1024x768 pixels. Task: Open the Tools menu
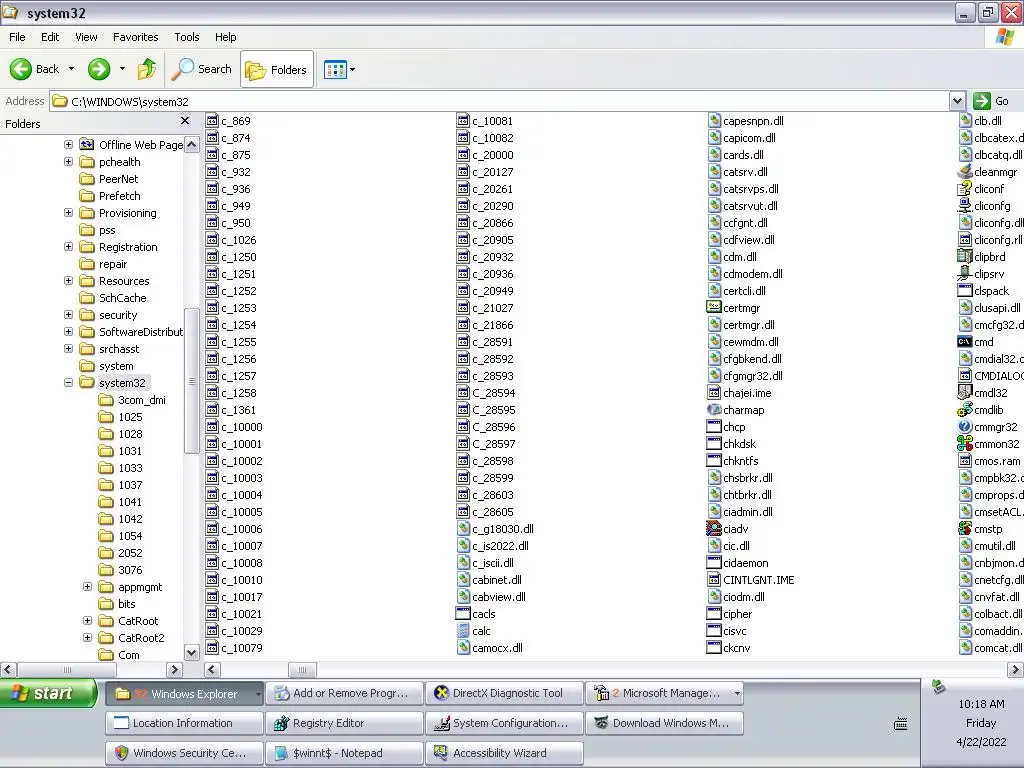point(187,37)
